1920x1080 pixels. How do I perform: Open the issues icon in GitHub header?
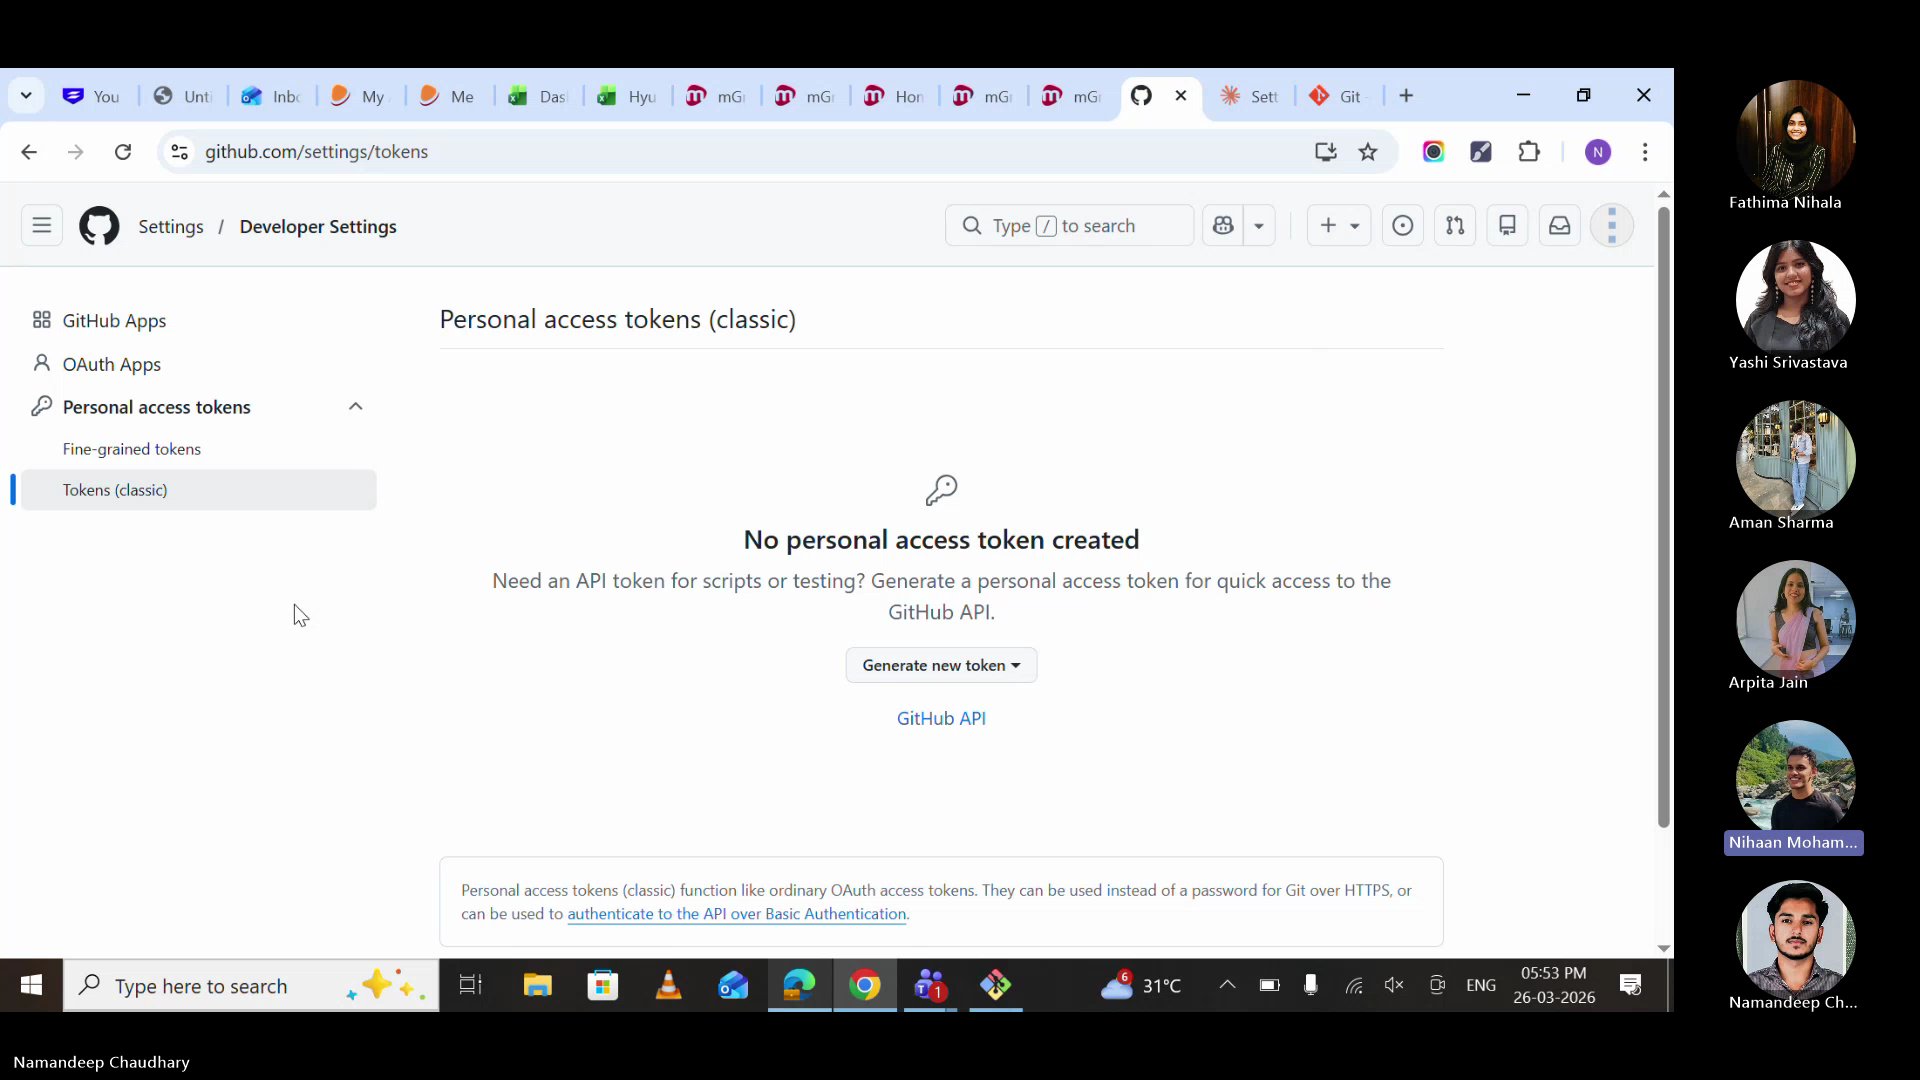pyautogui.click(x=1402, y=225)
